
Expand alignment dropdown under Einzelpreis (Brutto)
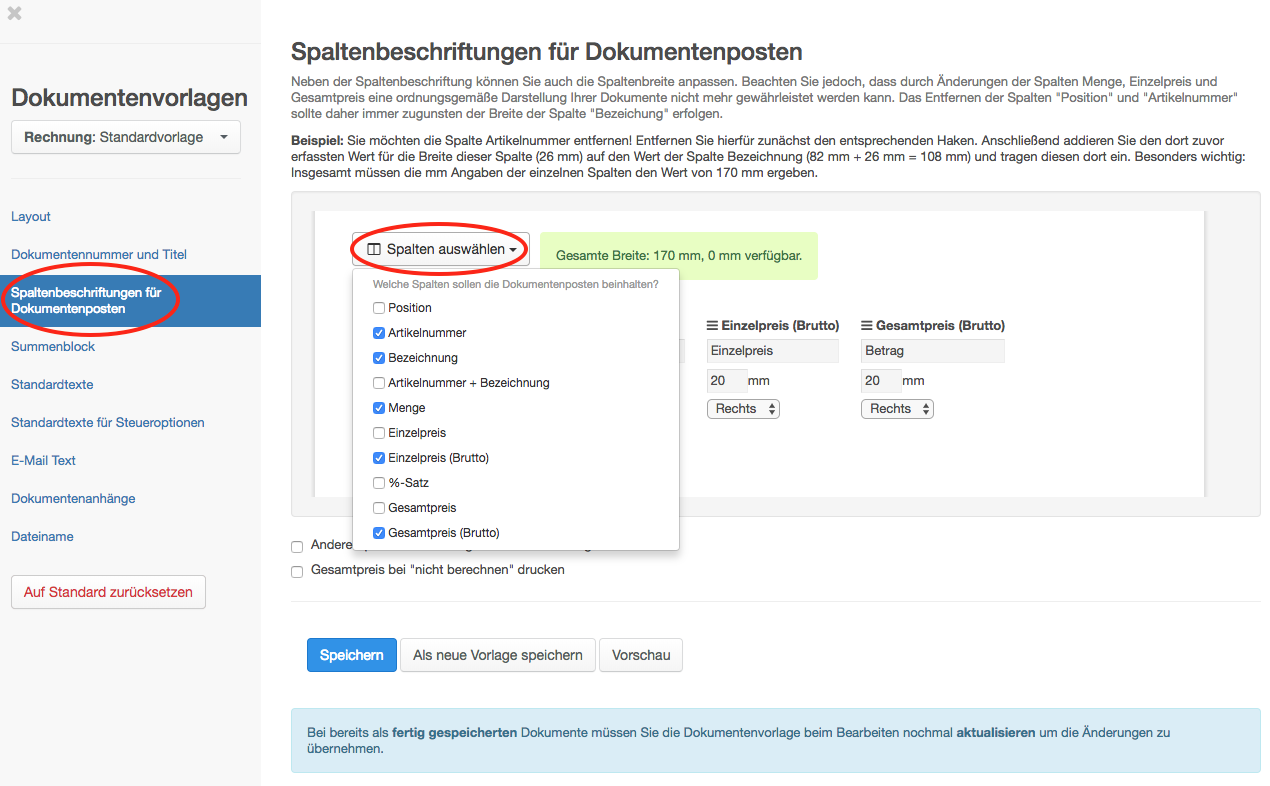pos(743,409)
